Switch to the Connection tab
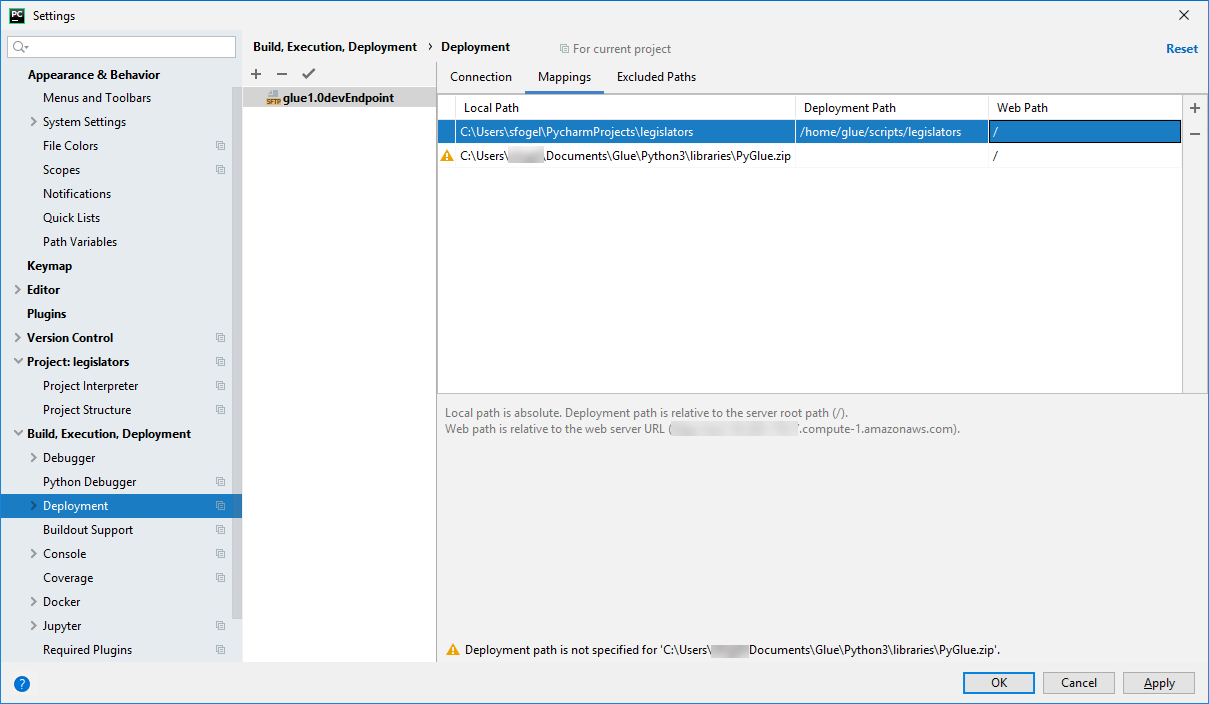This screenshot has width=1209, height=704. tap(481, 76)
